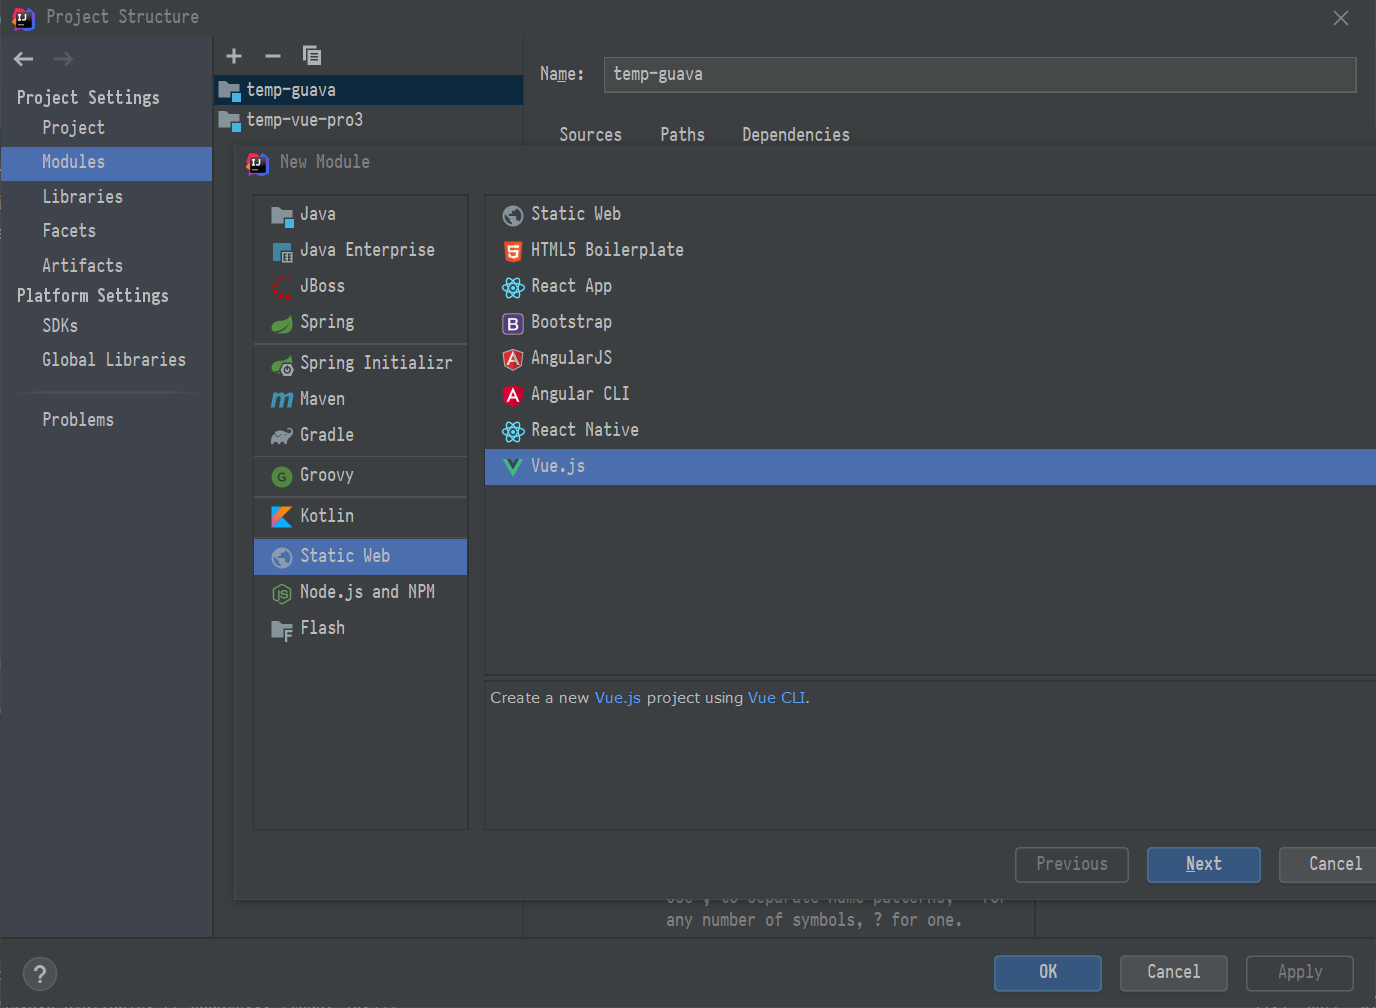Open the Vue CLI link

click(776, 698)
